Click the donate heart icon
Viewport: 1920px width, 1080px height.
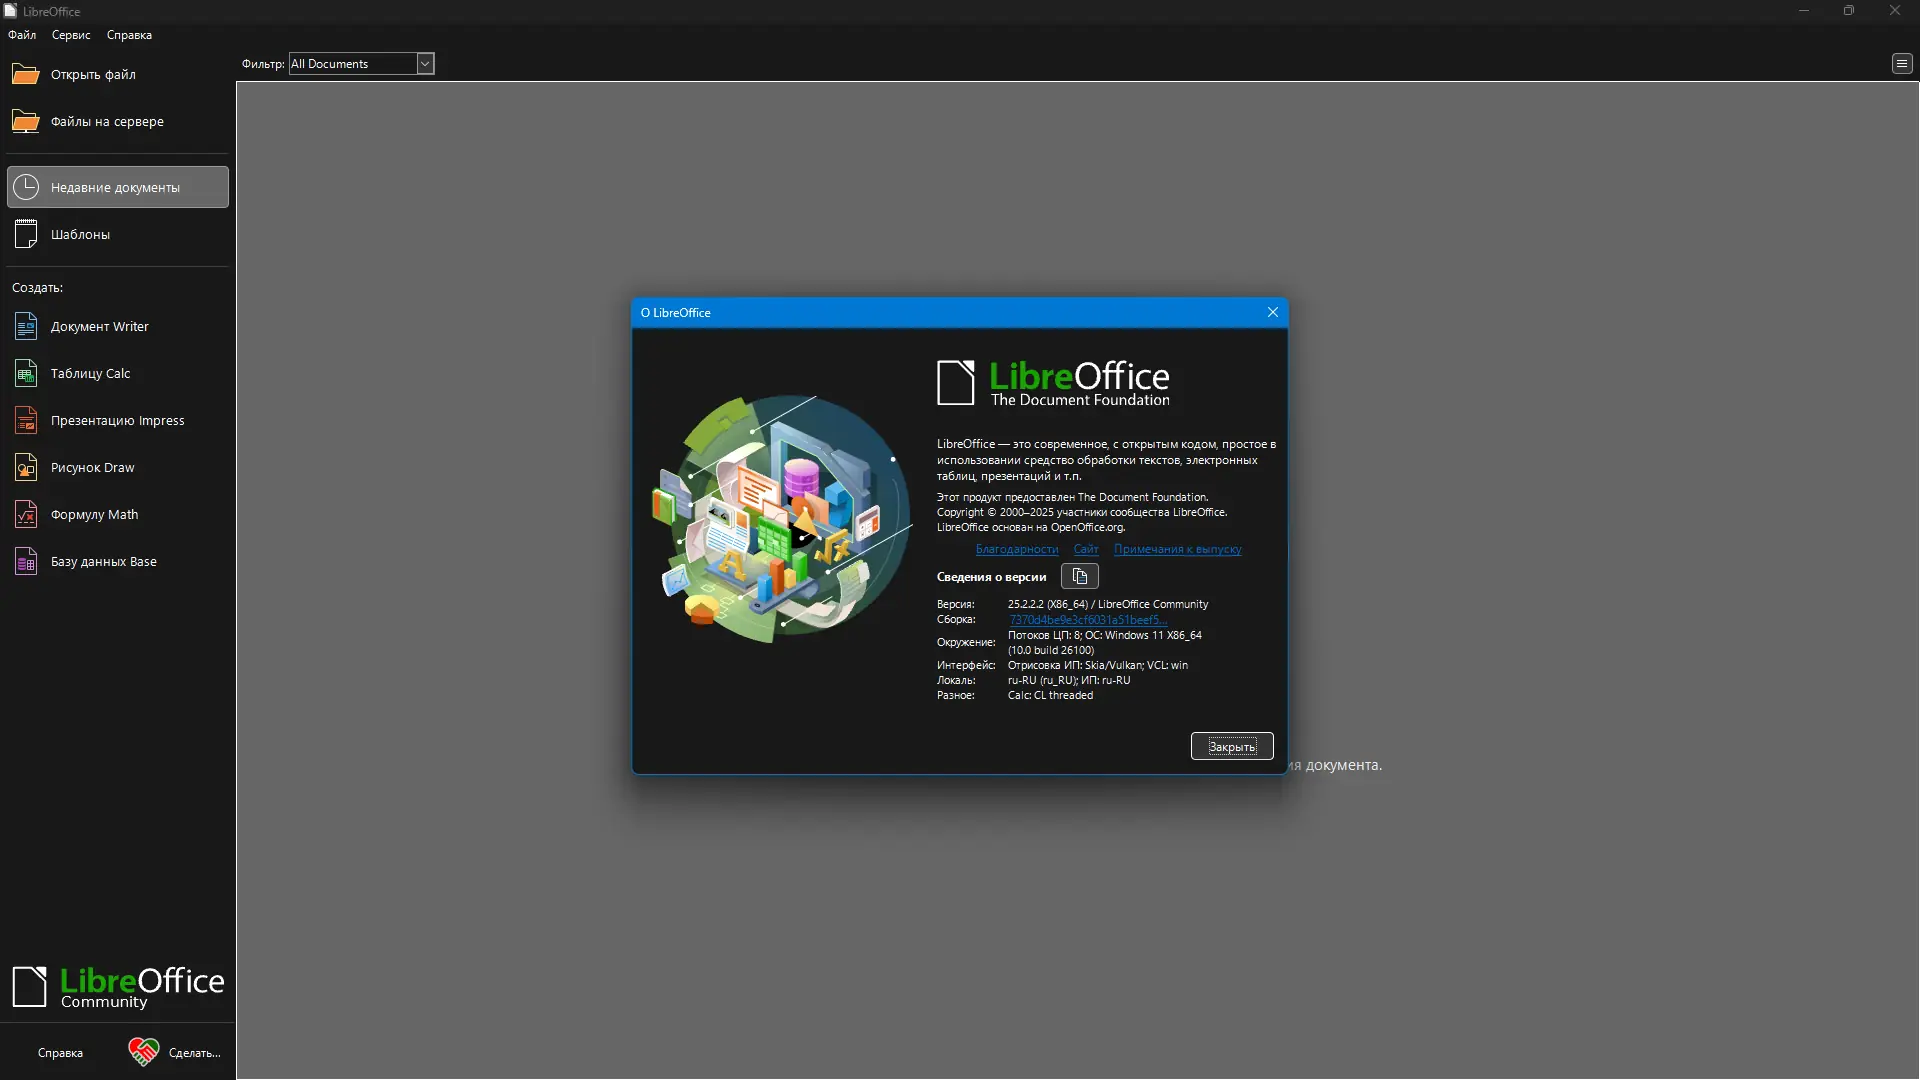click(143, 1052)
